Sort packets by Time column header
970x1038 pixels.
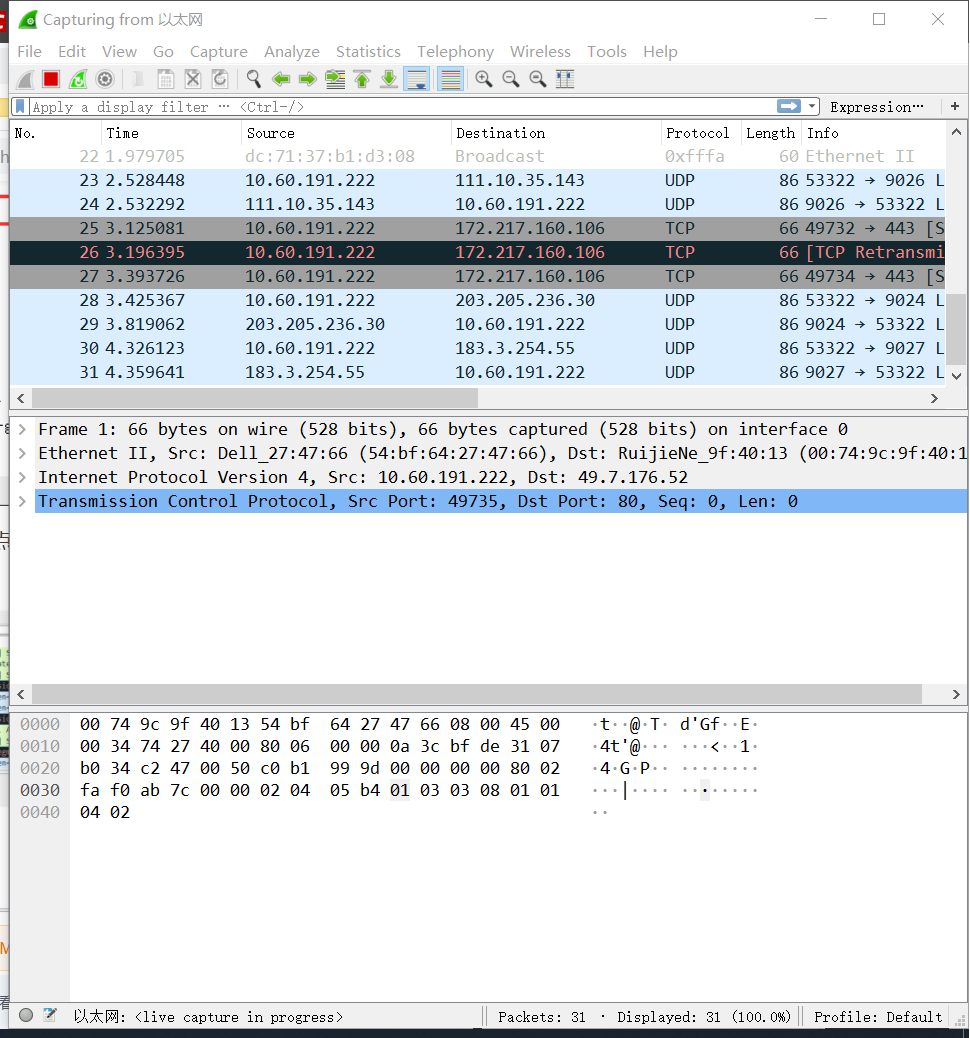[171, 133]
